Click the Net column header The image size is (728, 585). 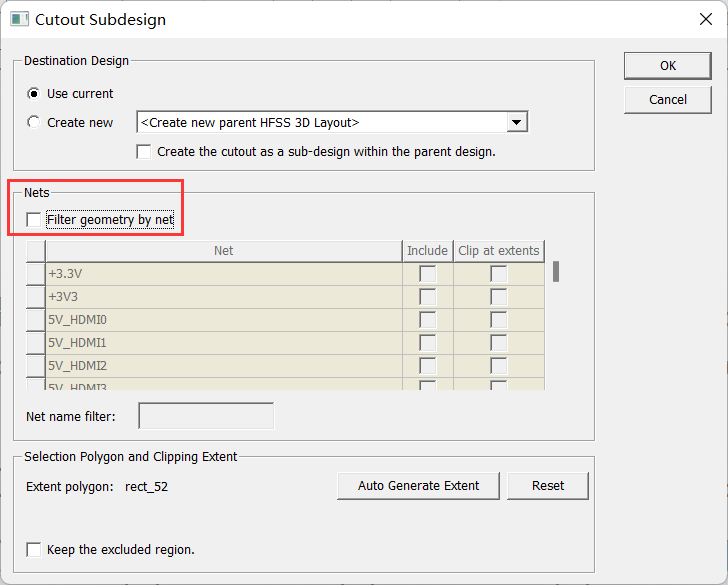tap(224, 251)
